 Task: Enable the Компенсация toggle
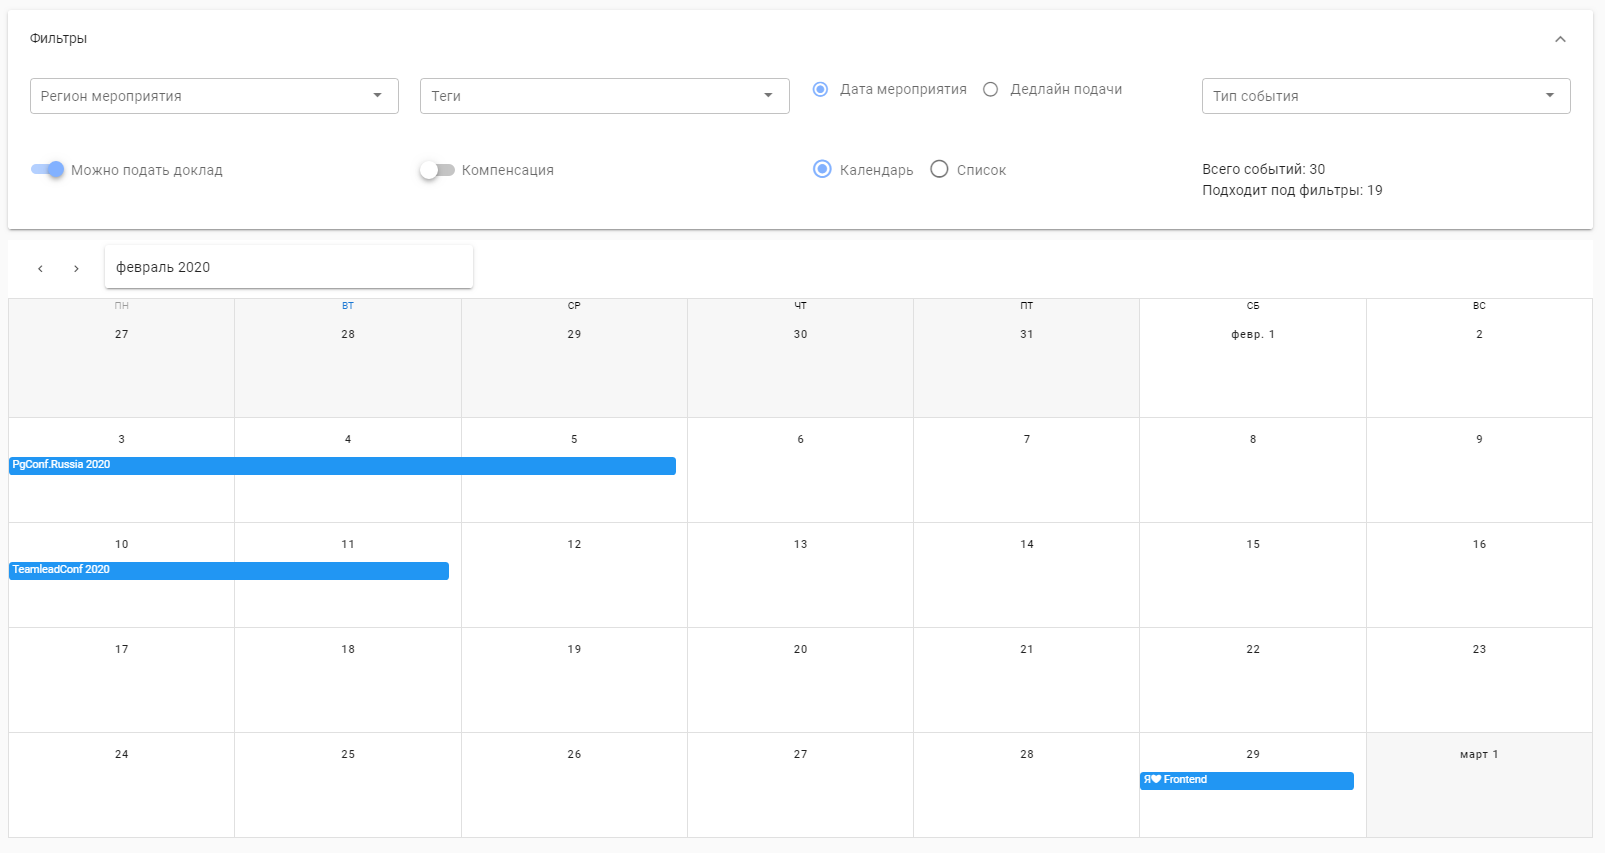436,170
